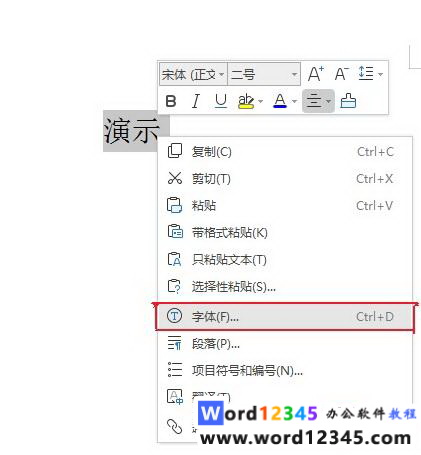421x455 pixels.
Task: Click the center alignment button
Action: tap(314, 101)
